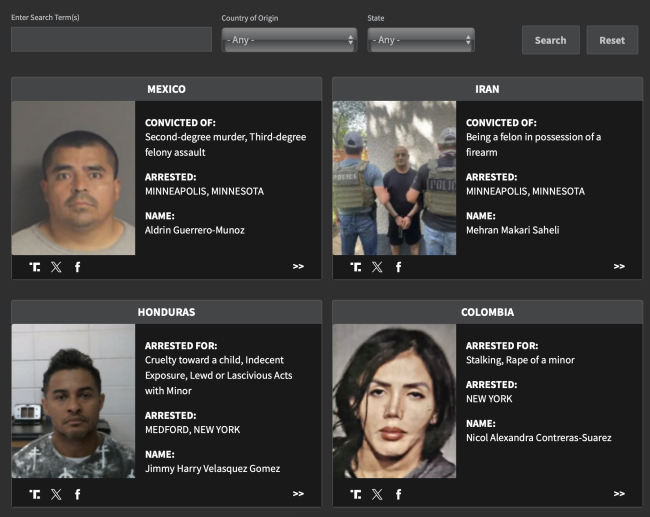
Task: Click the name Aldrin Guerrero-Munoz
Action: [x=195, y=230]
